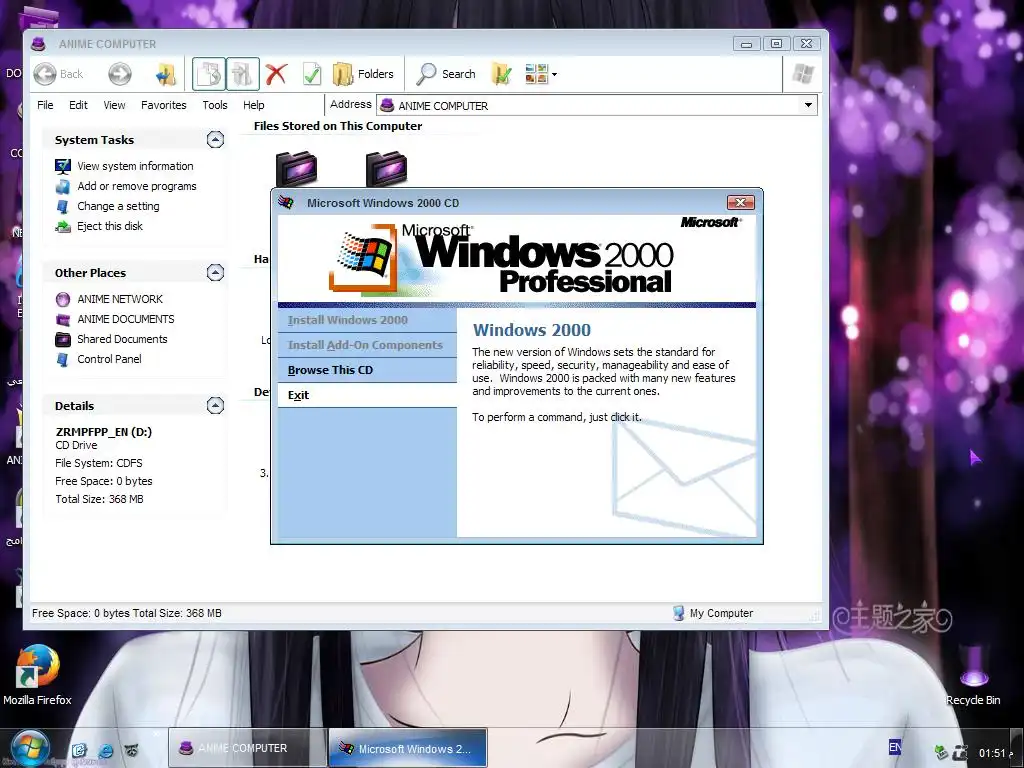Click the first quick launch icon beside Start
Image resolution: width=1024 pixels, height=768 pixels.
(79, 750)
